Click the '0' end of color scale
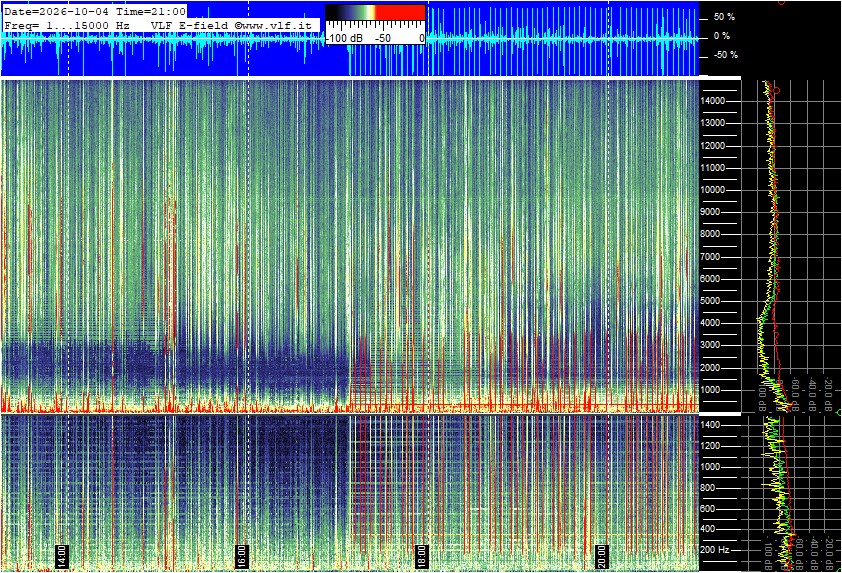Screen dimensions: 842x573 422,38
